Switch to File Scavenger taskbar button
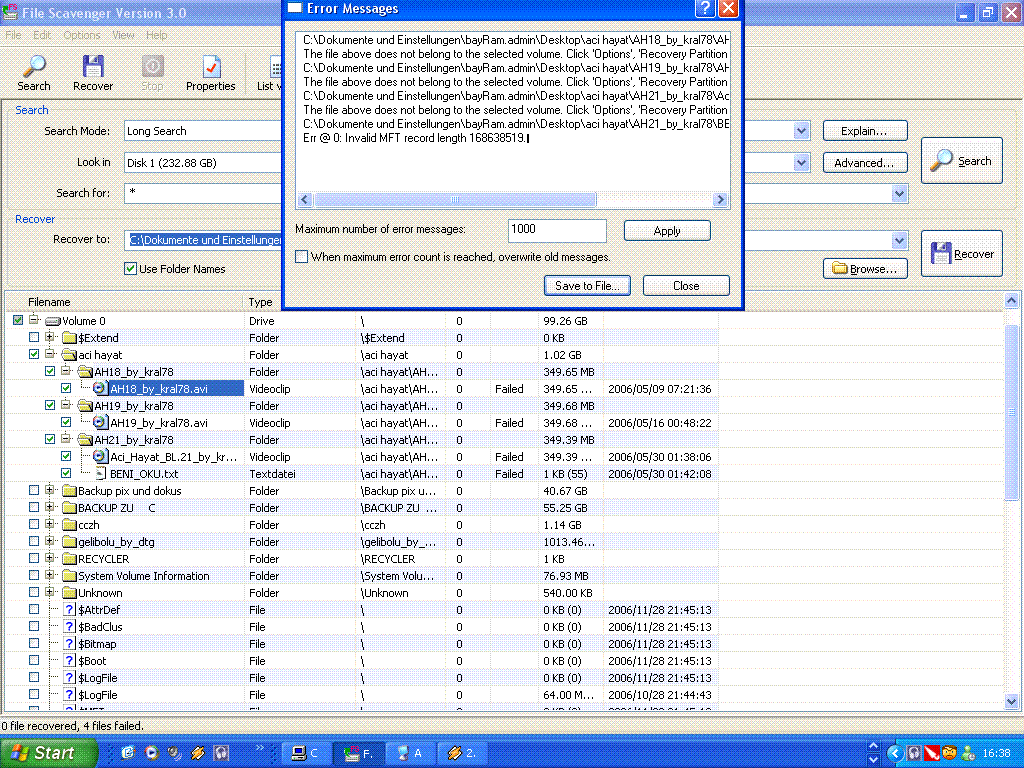The height and width of the screenshot is (768, 1024). tap(358, 753)
